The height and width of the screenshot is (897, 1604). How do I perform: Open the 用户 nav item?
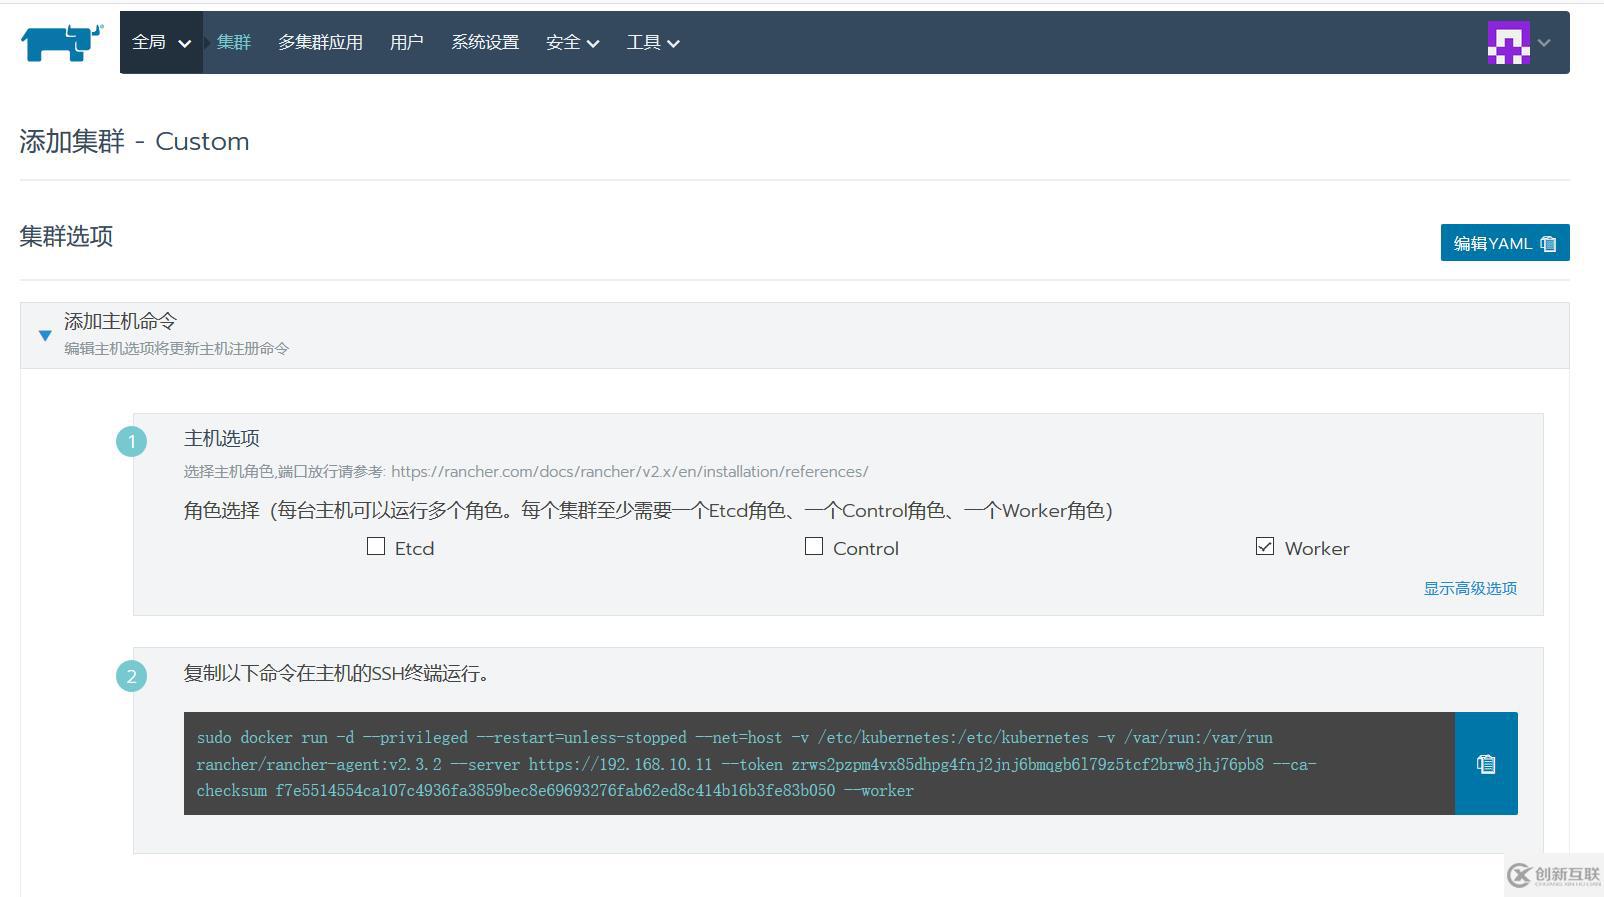pos(406,42)
